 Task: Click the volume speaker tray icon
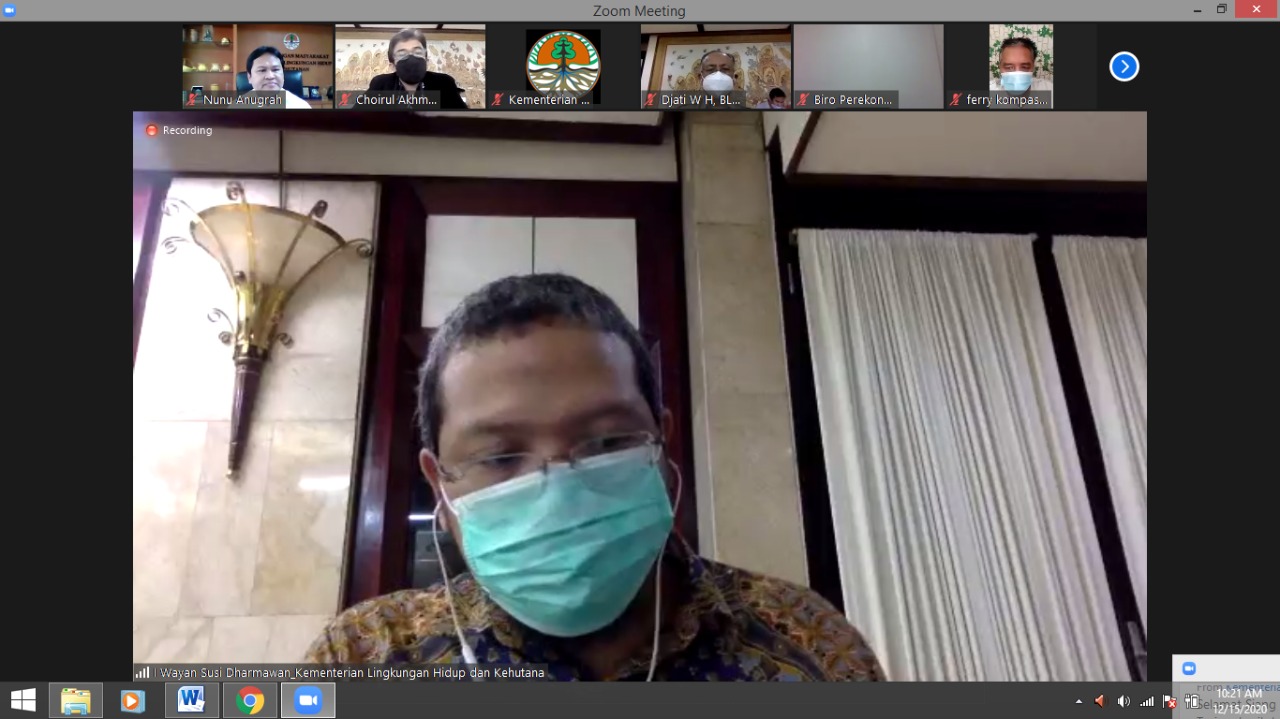(1123, 701)
